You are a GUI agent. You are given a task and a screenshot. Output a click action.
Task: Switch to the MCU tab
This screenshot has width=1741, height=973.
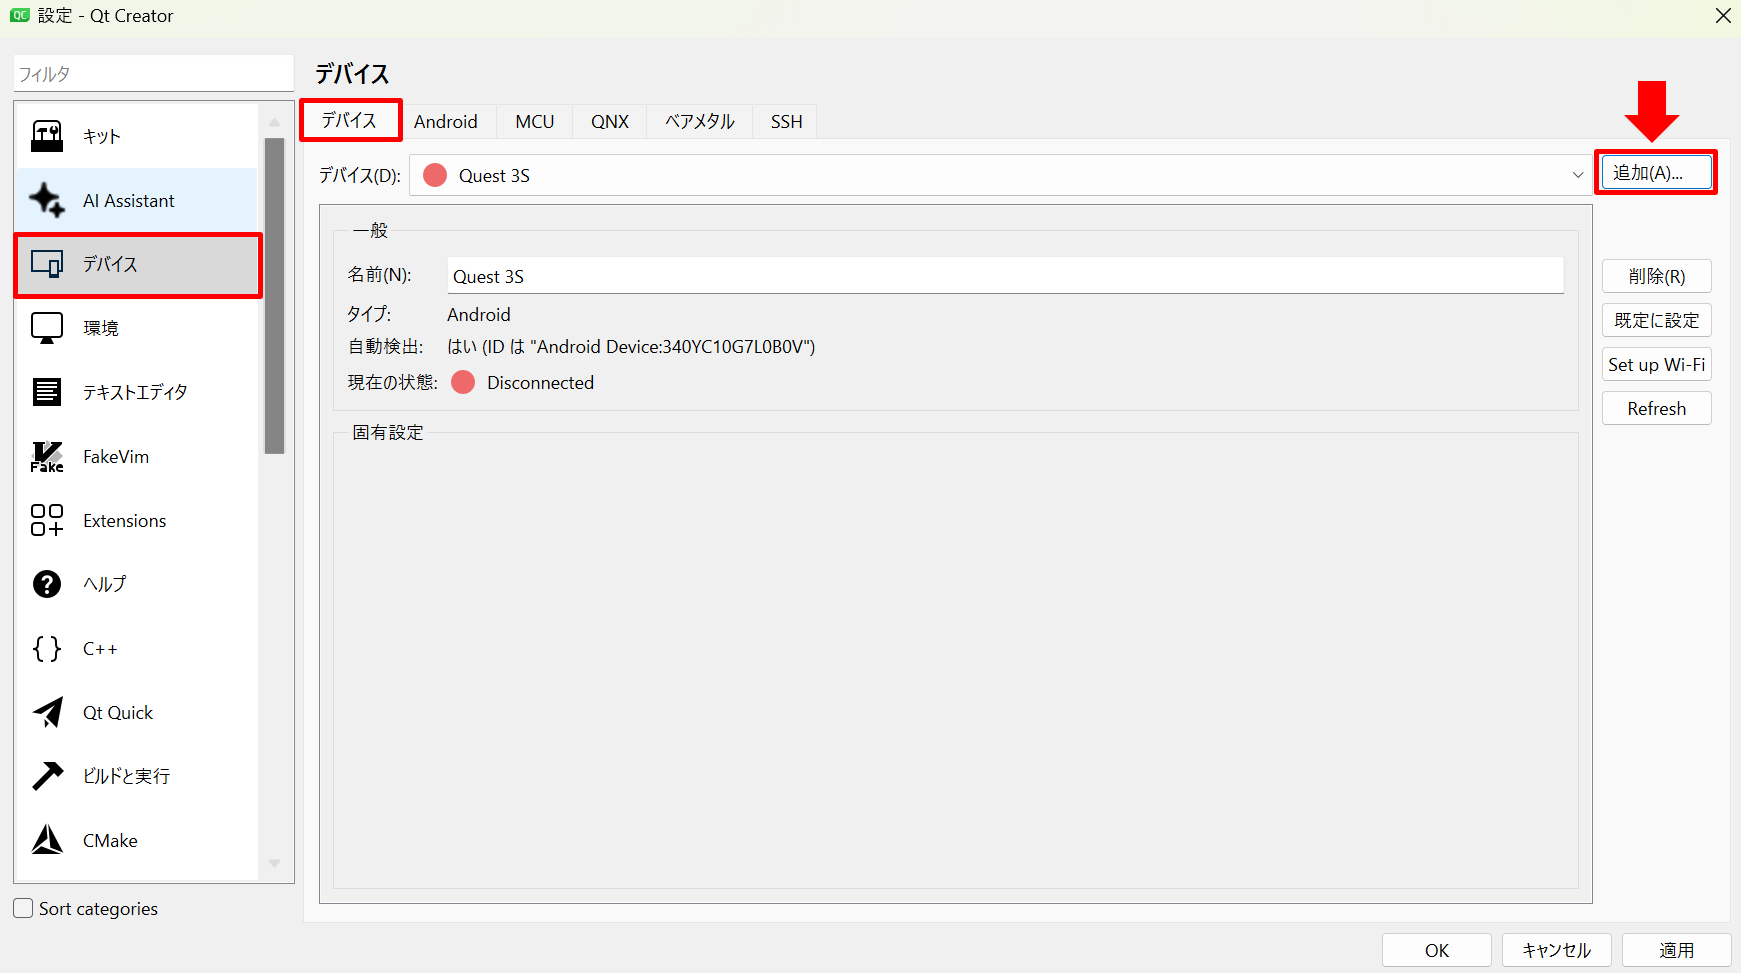534,122
